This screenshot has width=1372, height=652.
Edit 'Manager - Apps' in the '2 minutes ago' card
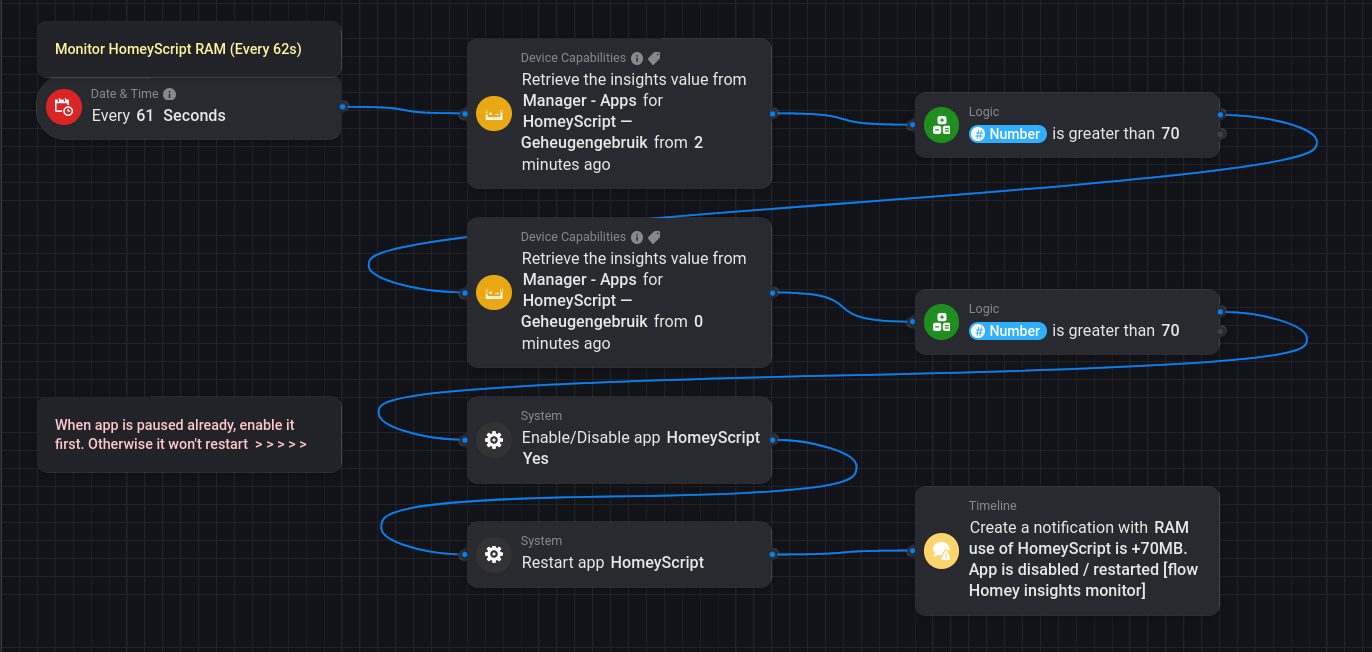581,100
